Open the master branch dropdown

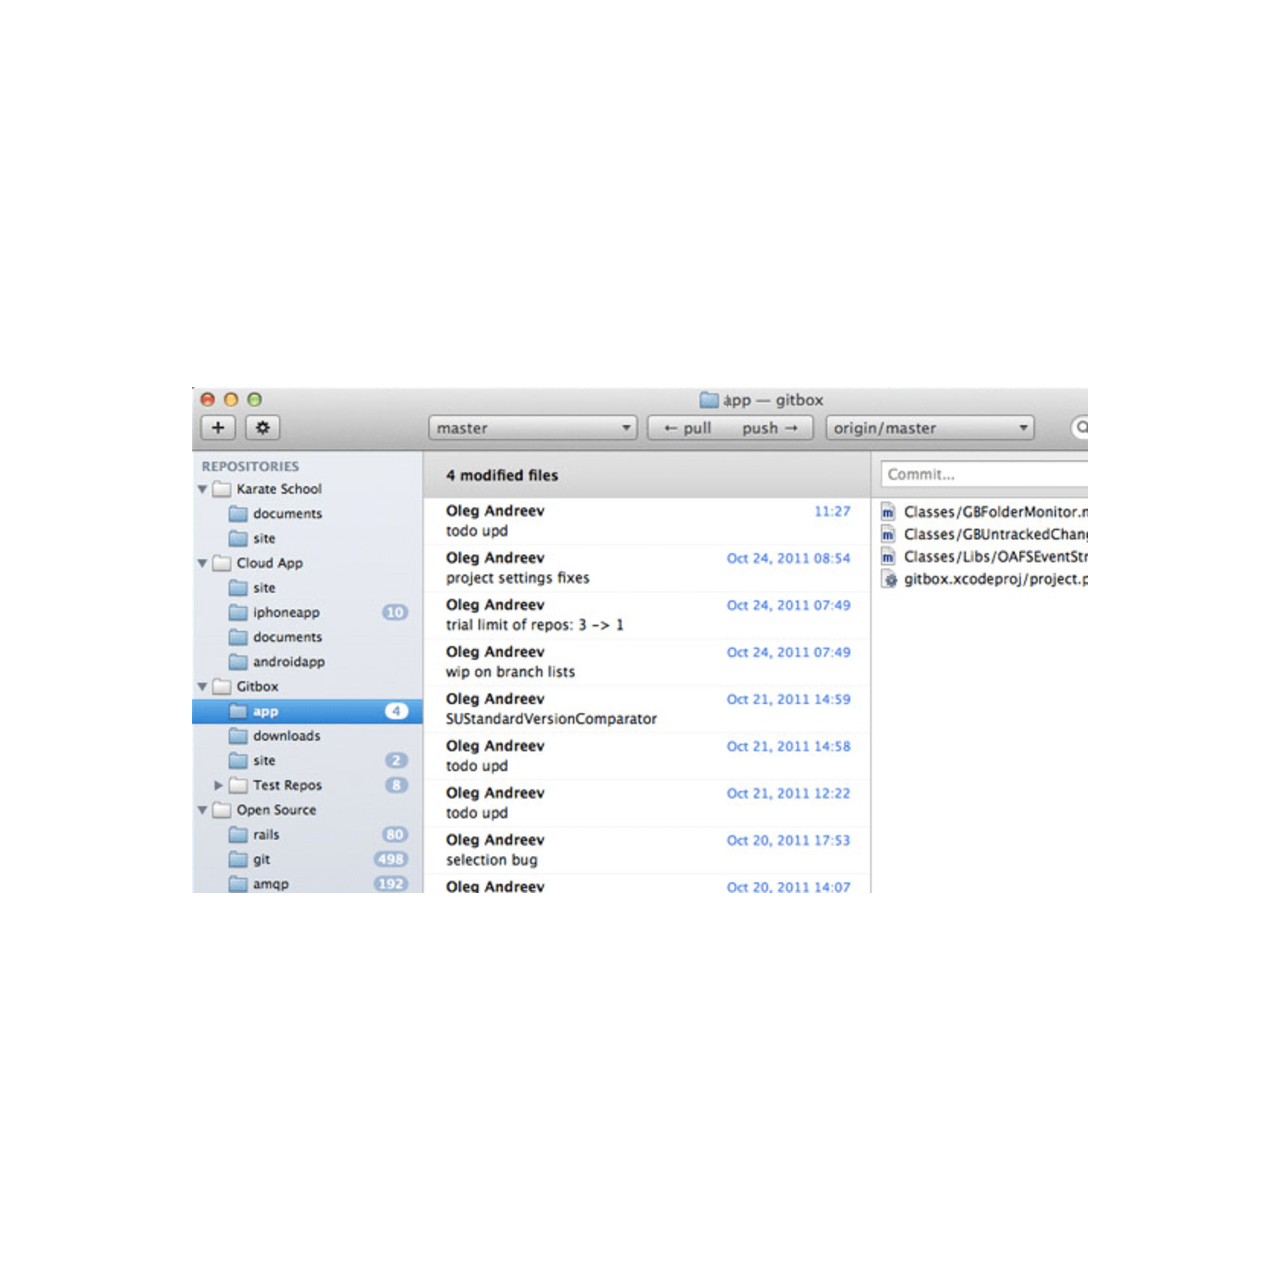pyautogui.click(x=532, y=427)
